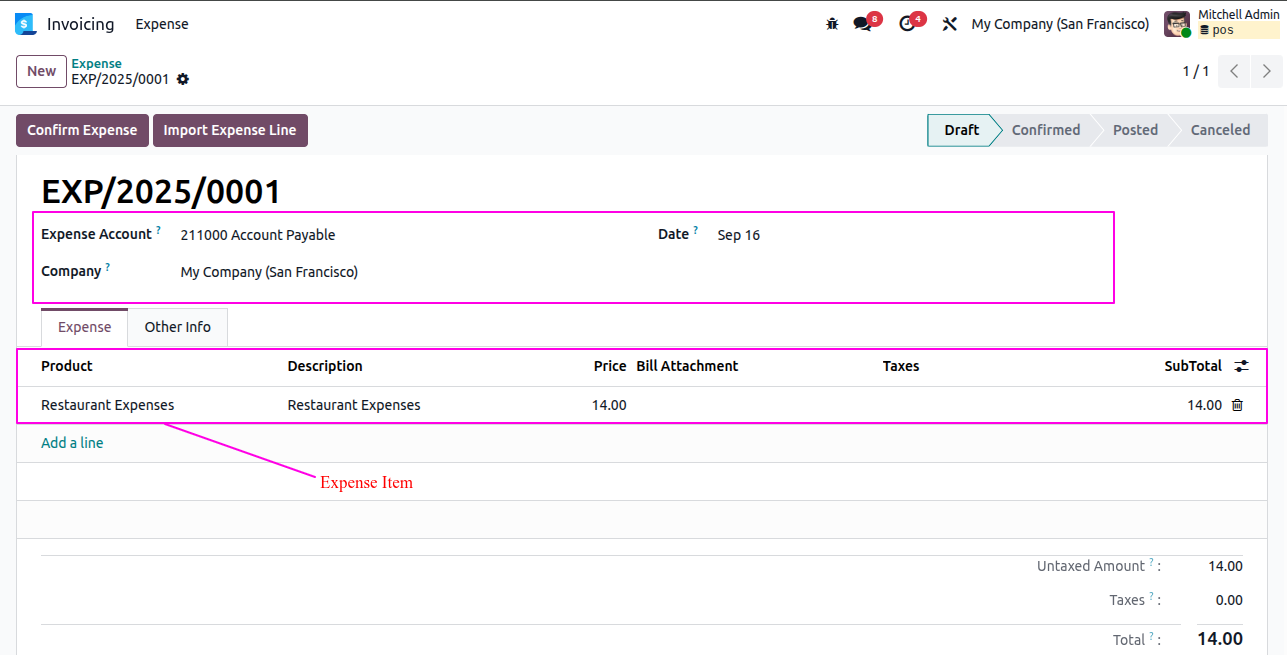Screen dimensions: 1287x655
Task: Click the Date field showing Sep 16
Action: pyautogui.click(x=739, y=235)
